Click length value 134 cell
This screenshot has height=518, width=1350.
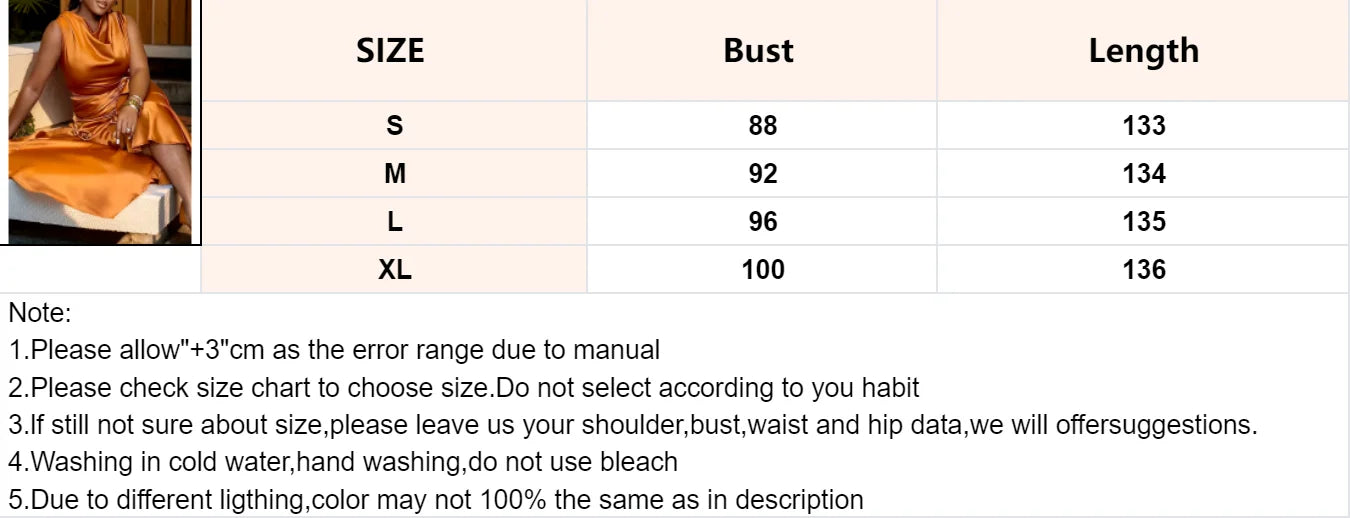[1144, 173]
